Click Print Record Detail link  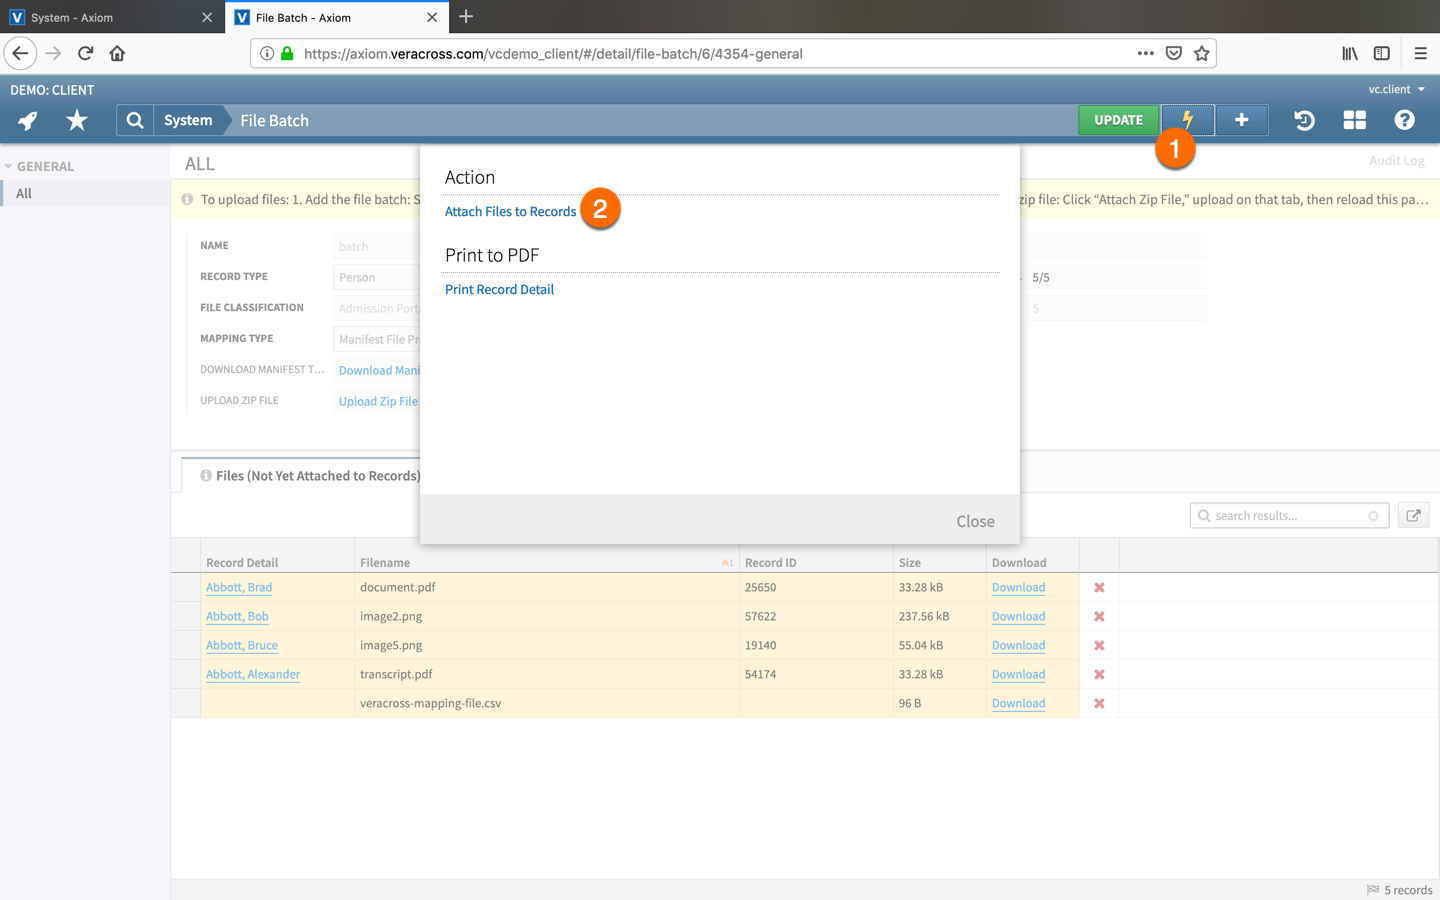(499, 290)
